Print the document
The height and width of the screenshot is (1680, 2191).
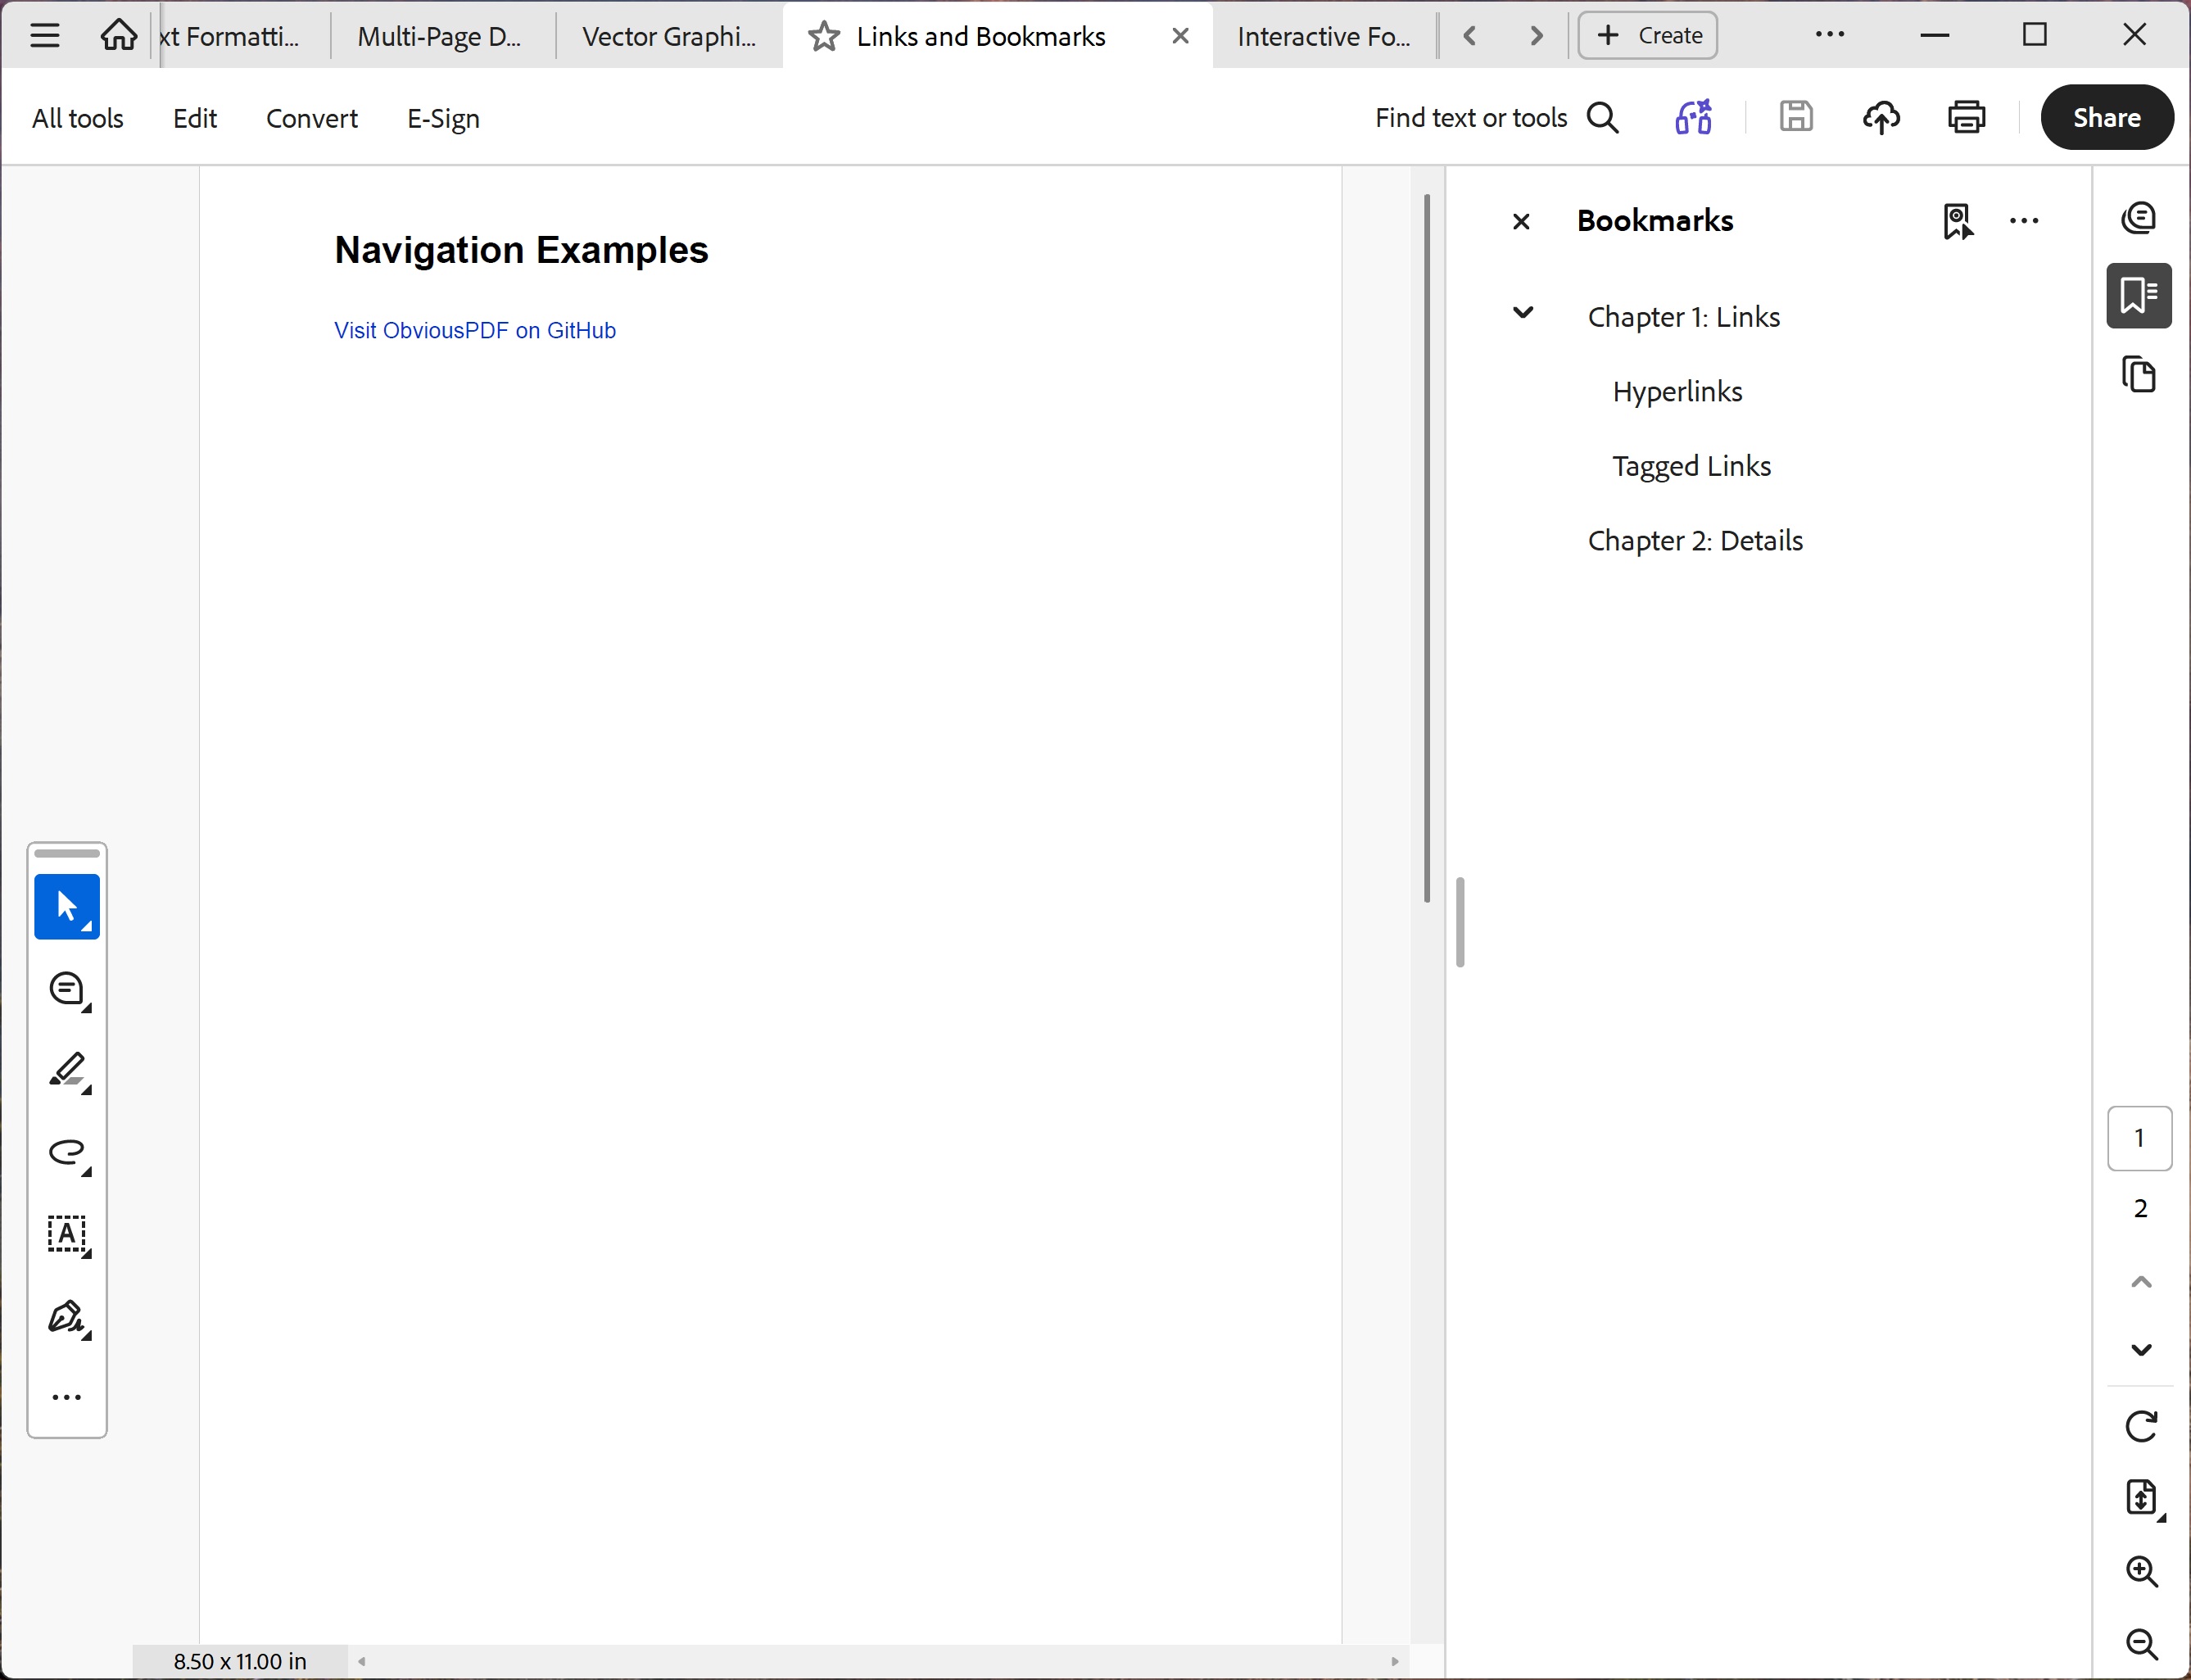click(1966, 117)
